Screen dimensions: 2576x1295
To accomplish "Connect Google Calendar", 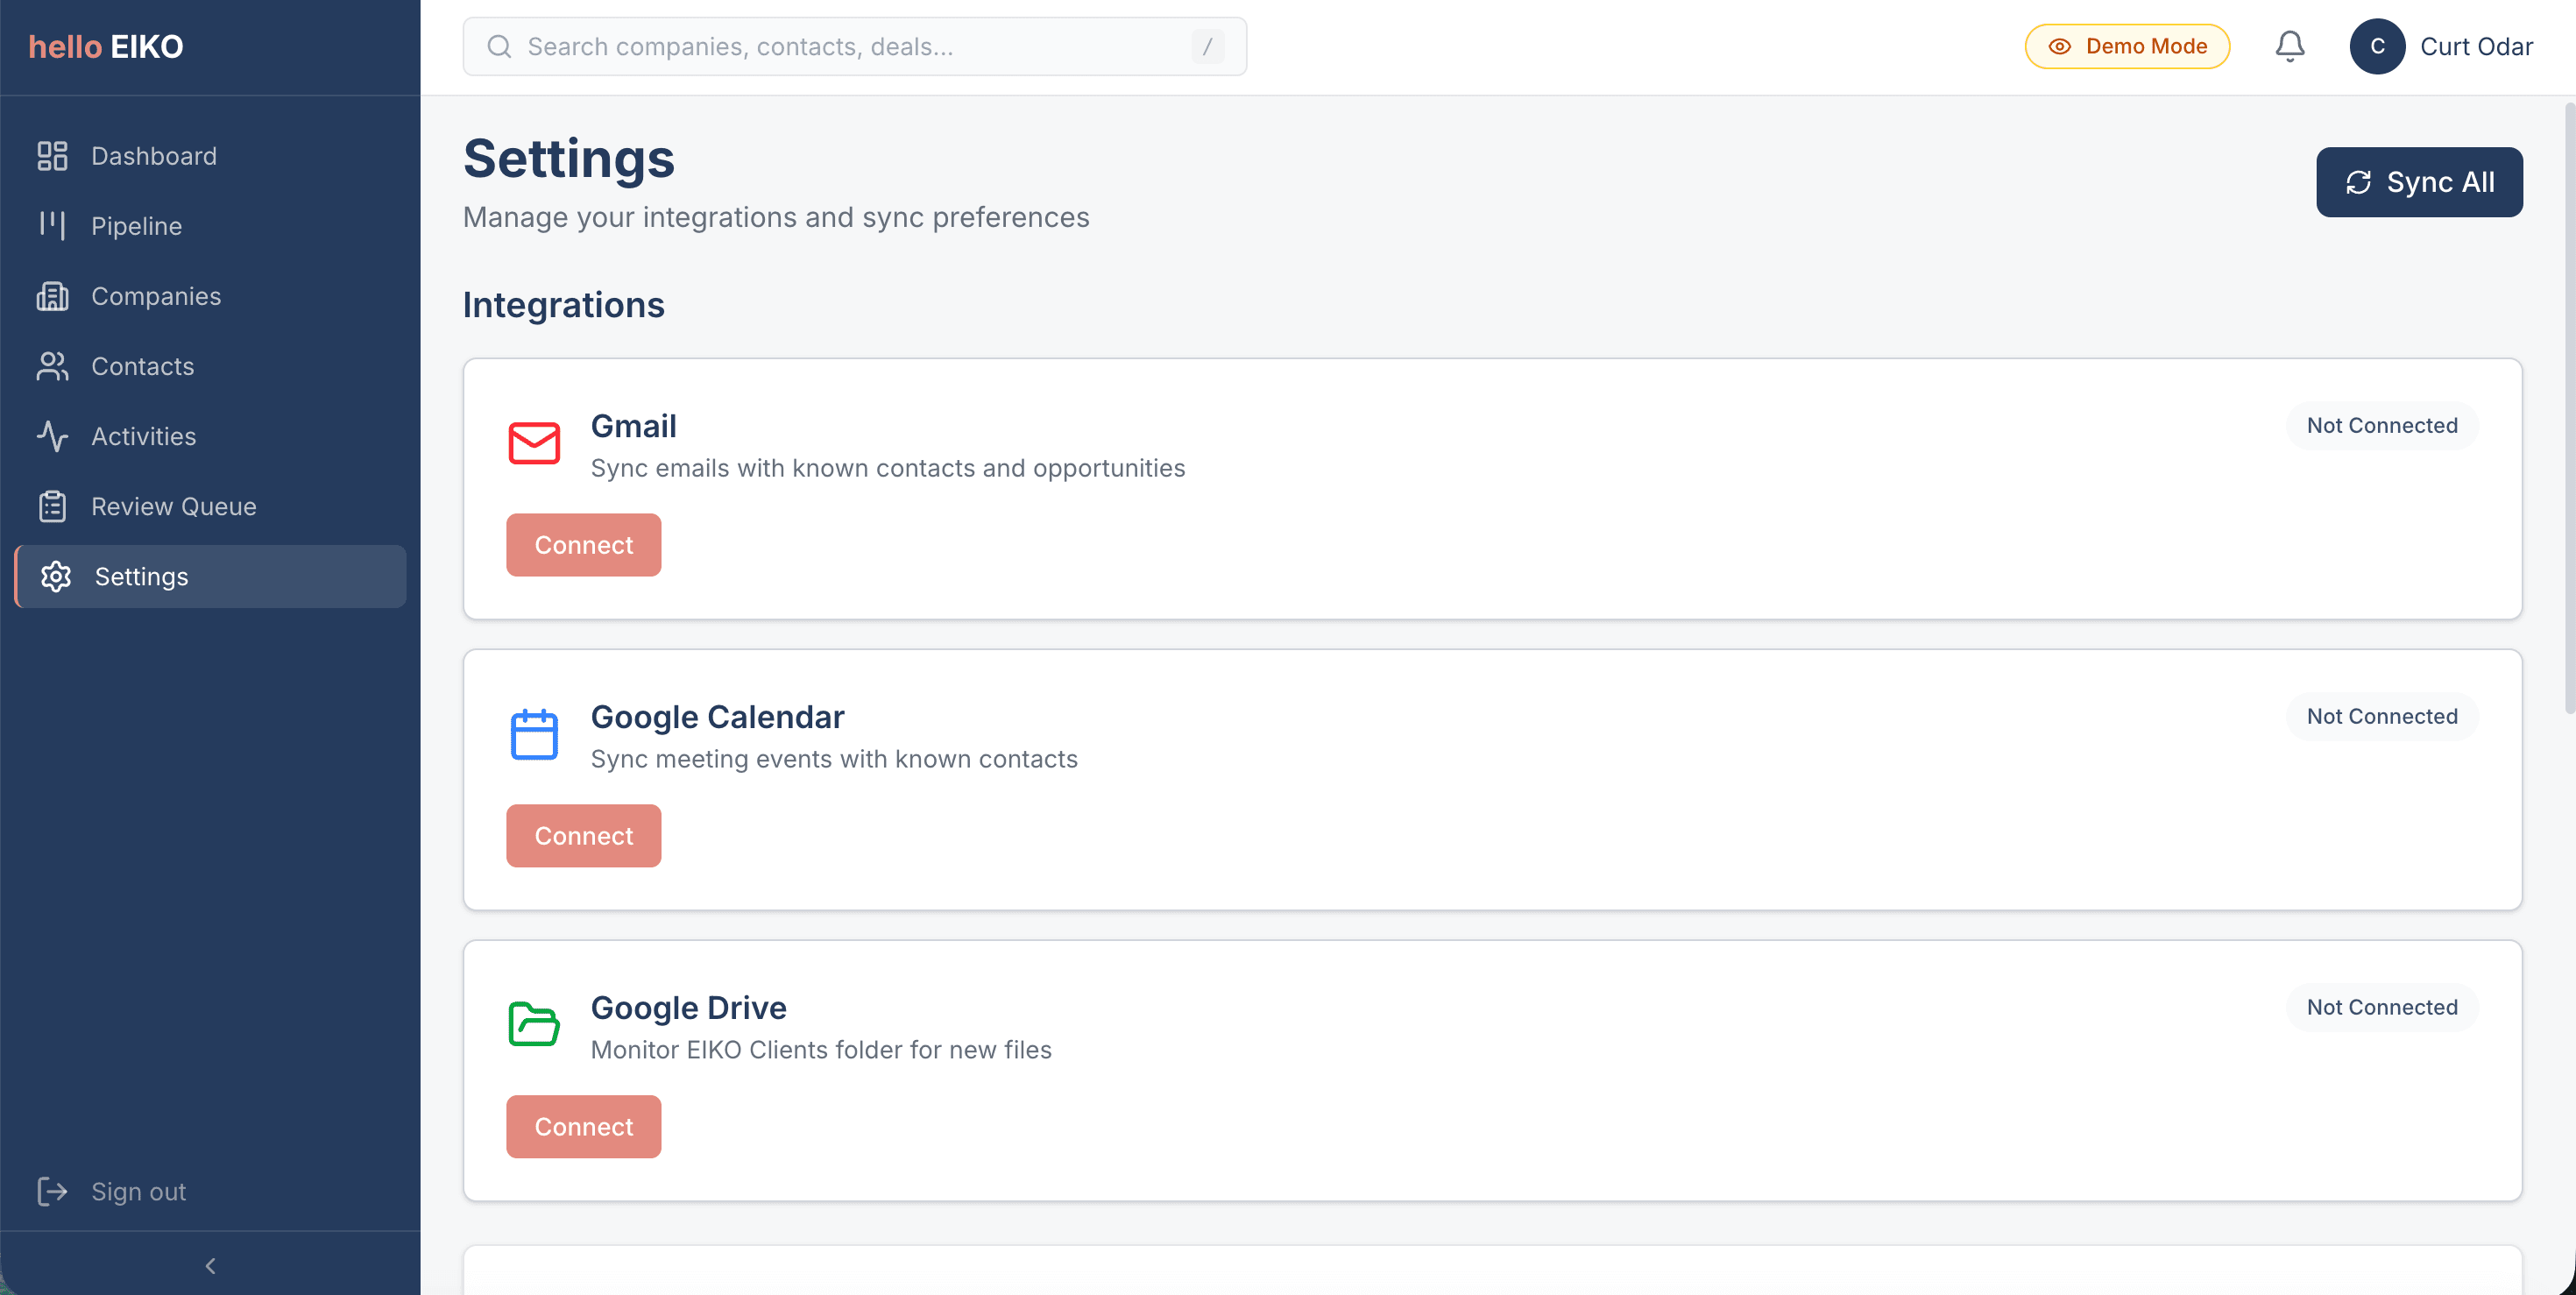I will tap(583, 836).
